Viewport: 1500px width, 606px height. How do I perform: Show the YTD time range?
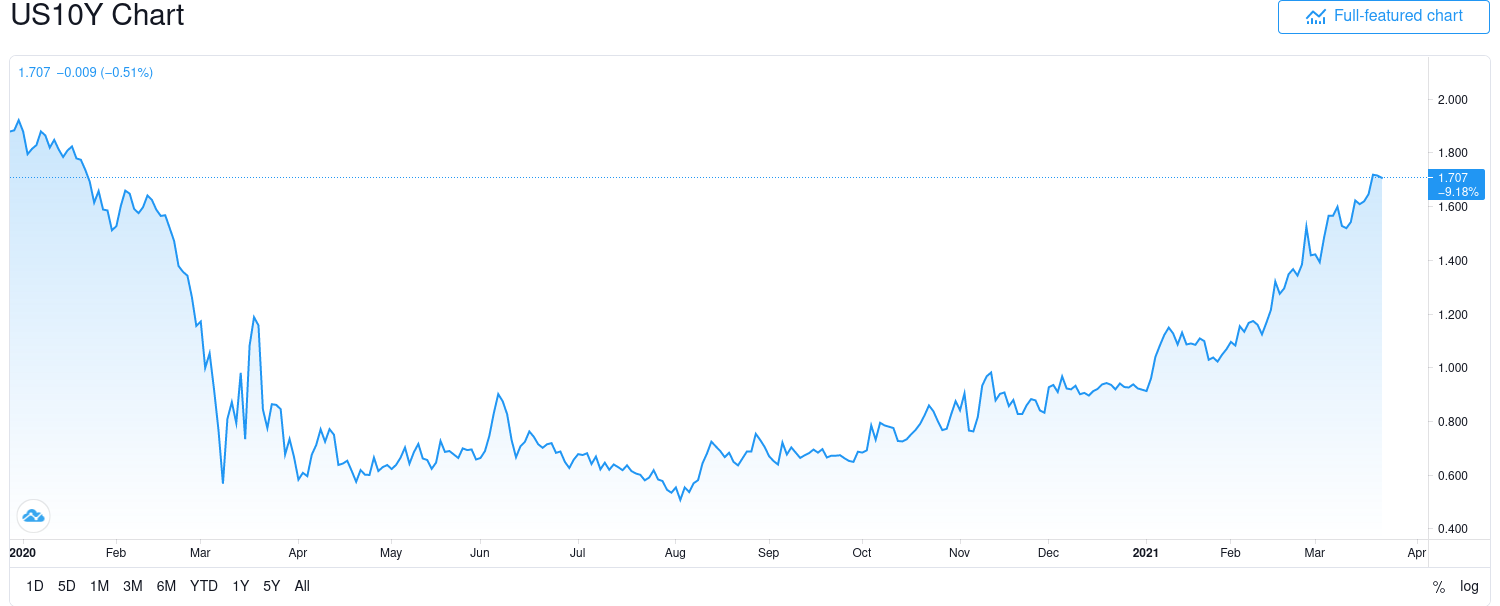204,586
